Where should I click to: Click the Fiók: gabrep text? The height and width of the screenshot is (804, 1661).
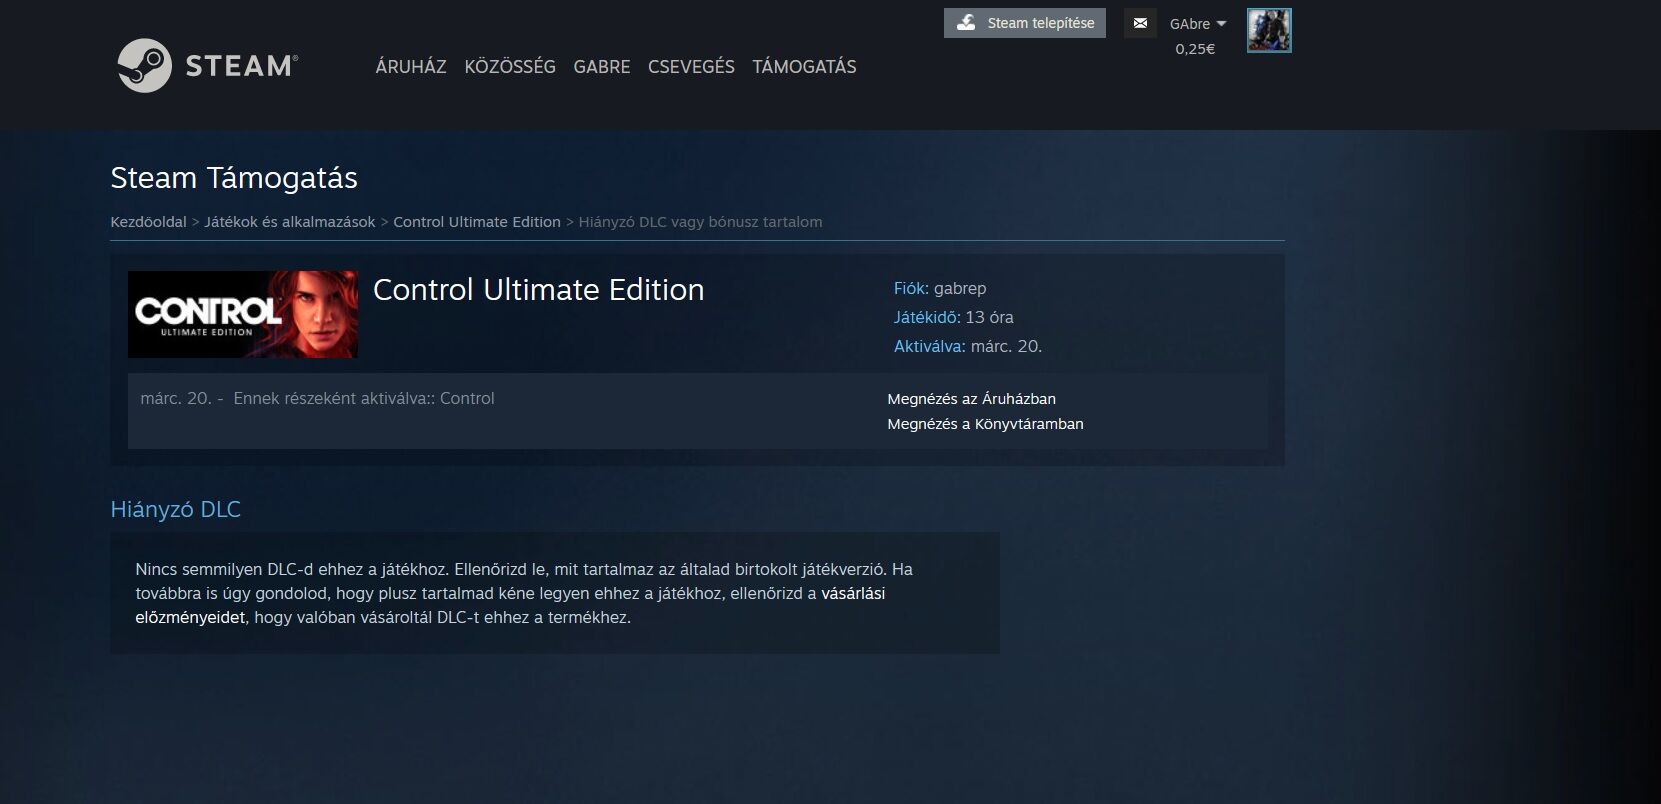click(x=940, y=288)
